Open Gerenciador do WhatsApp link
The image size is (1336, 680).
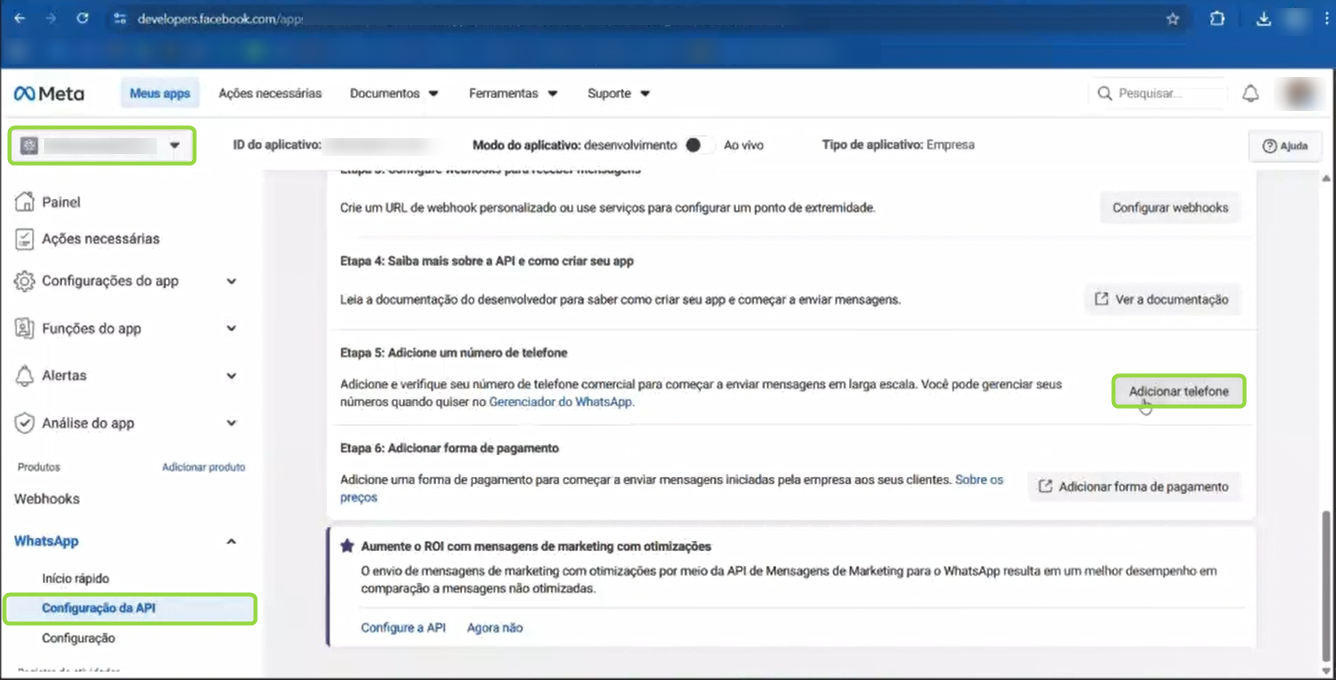560,402
